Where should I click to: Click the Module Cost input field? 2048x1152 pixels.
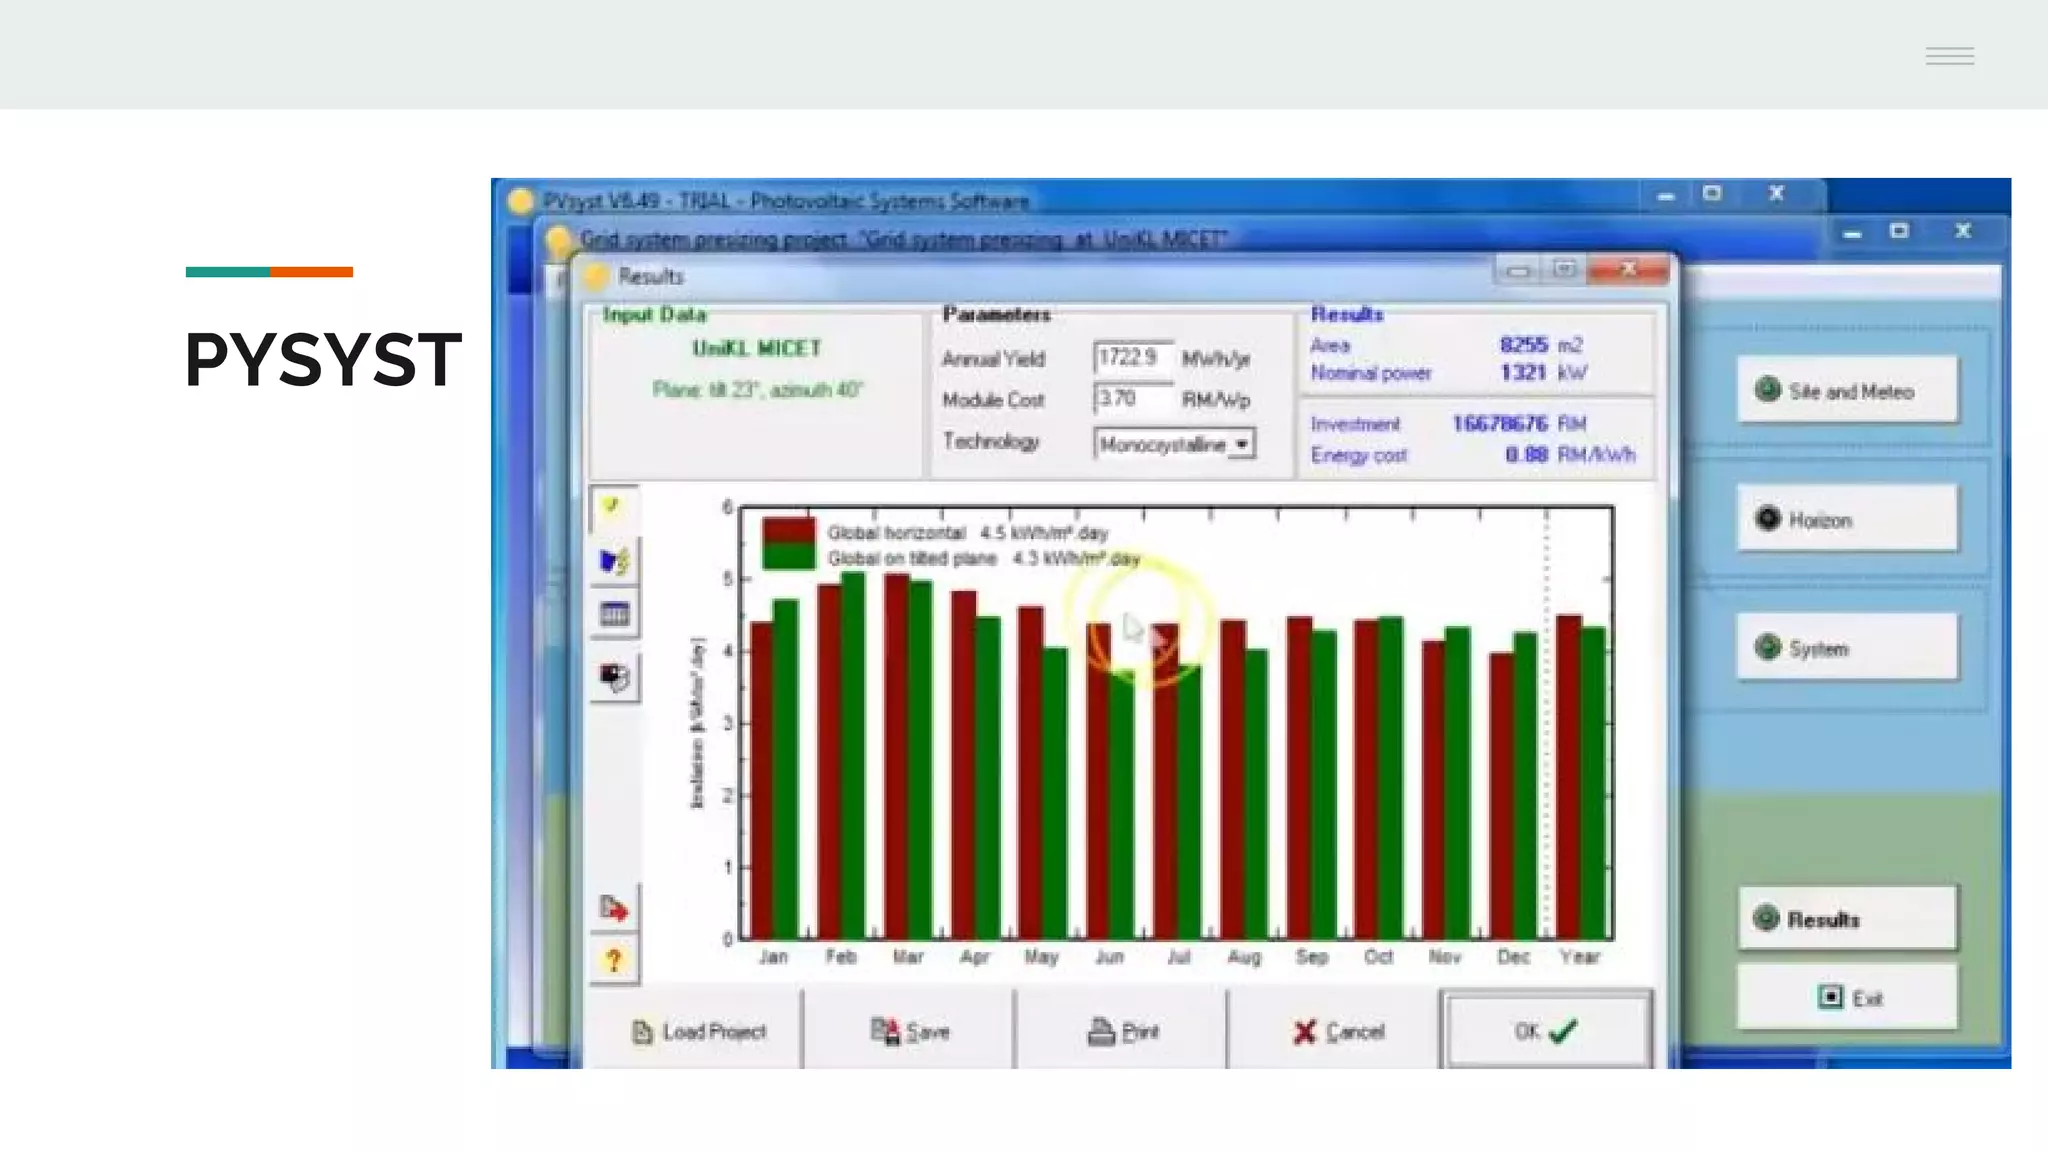(1132, 399)
